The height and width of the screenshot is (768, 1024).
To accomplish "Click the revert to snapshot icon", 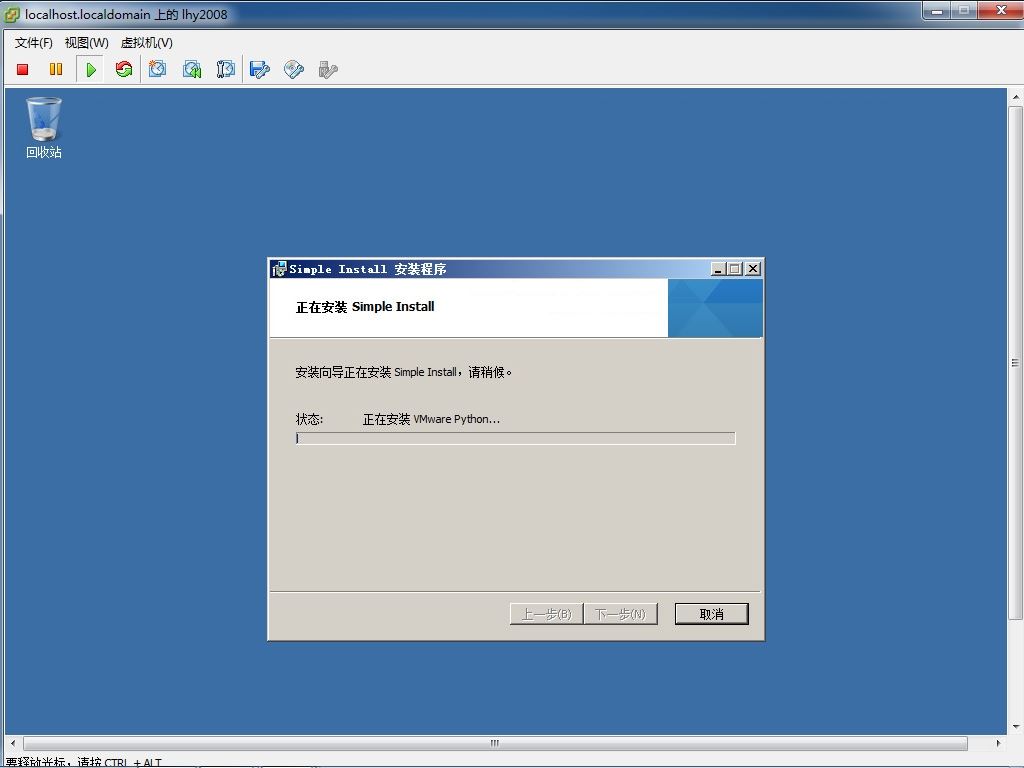I will pyautogui.click(x=192, y=69).
